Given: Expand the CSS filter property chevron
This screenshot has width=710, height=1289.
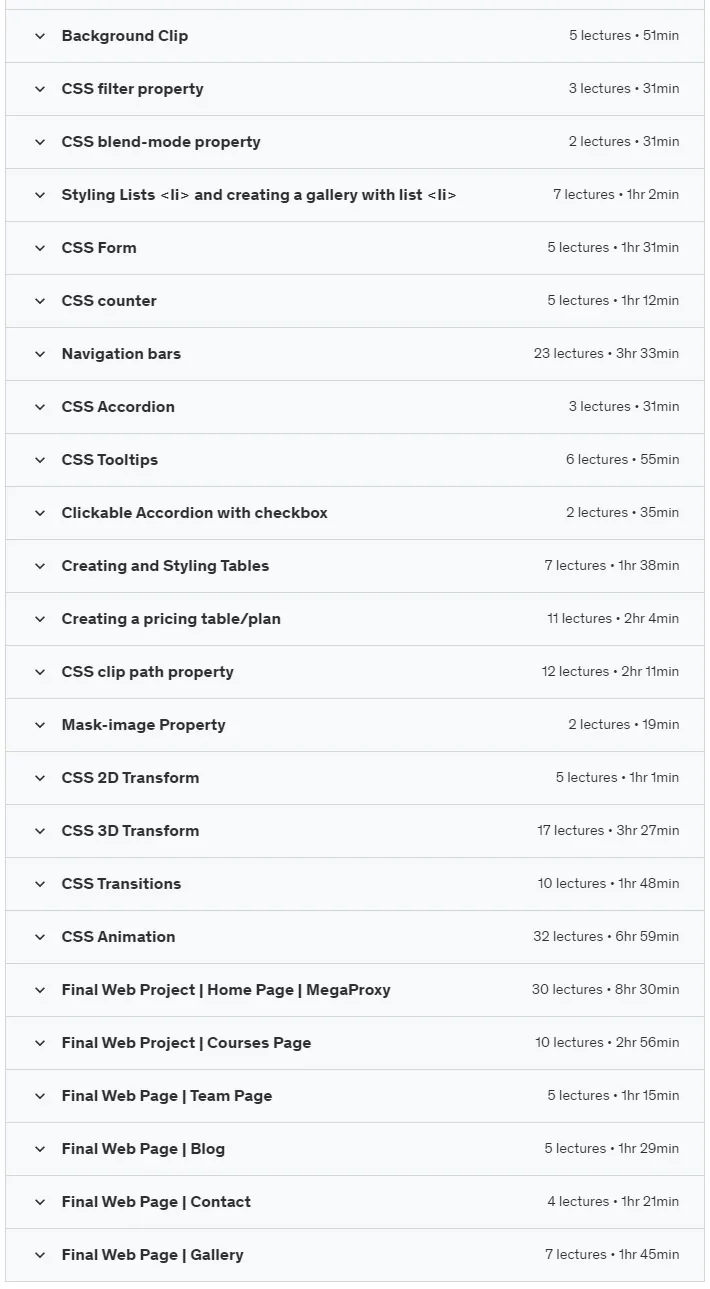Looking at the screenshot, I should (40, 89).
